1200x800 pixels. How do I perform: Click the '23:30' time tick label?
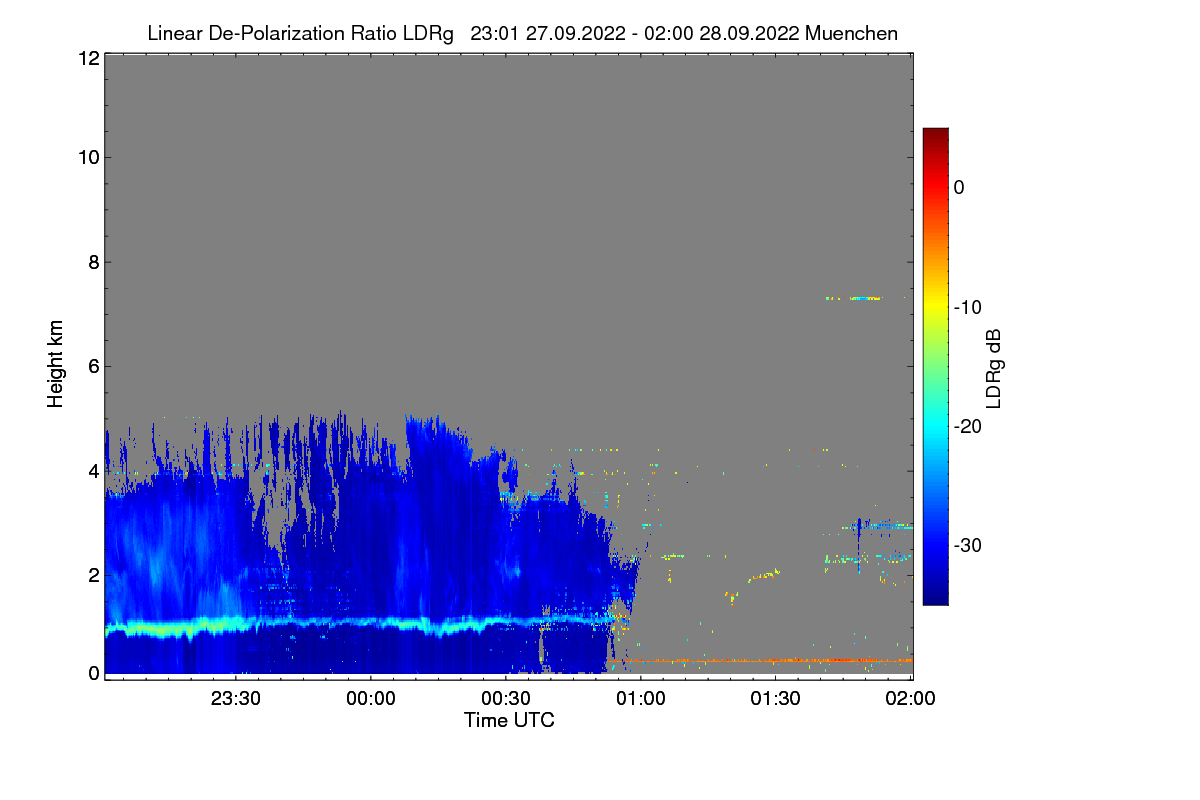236,699
